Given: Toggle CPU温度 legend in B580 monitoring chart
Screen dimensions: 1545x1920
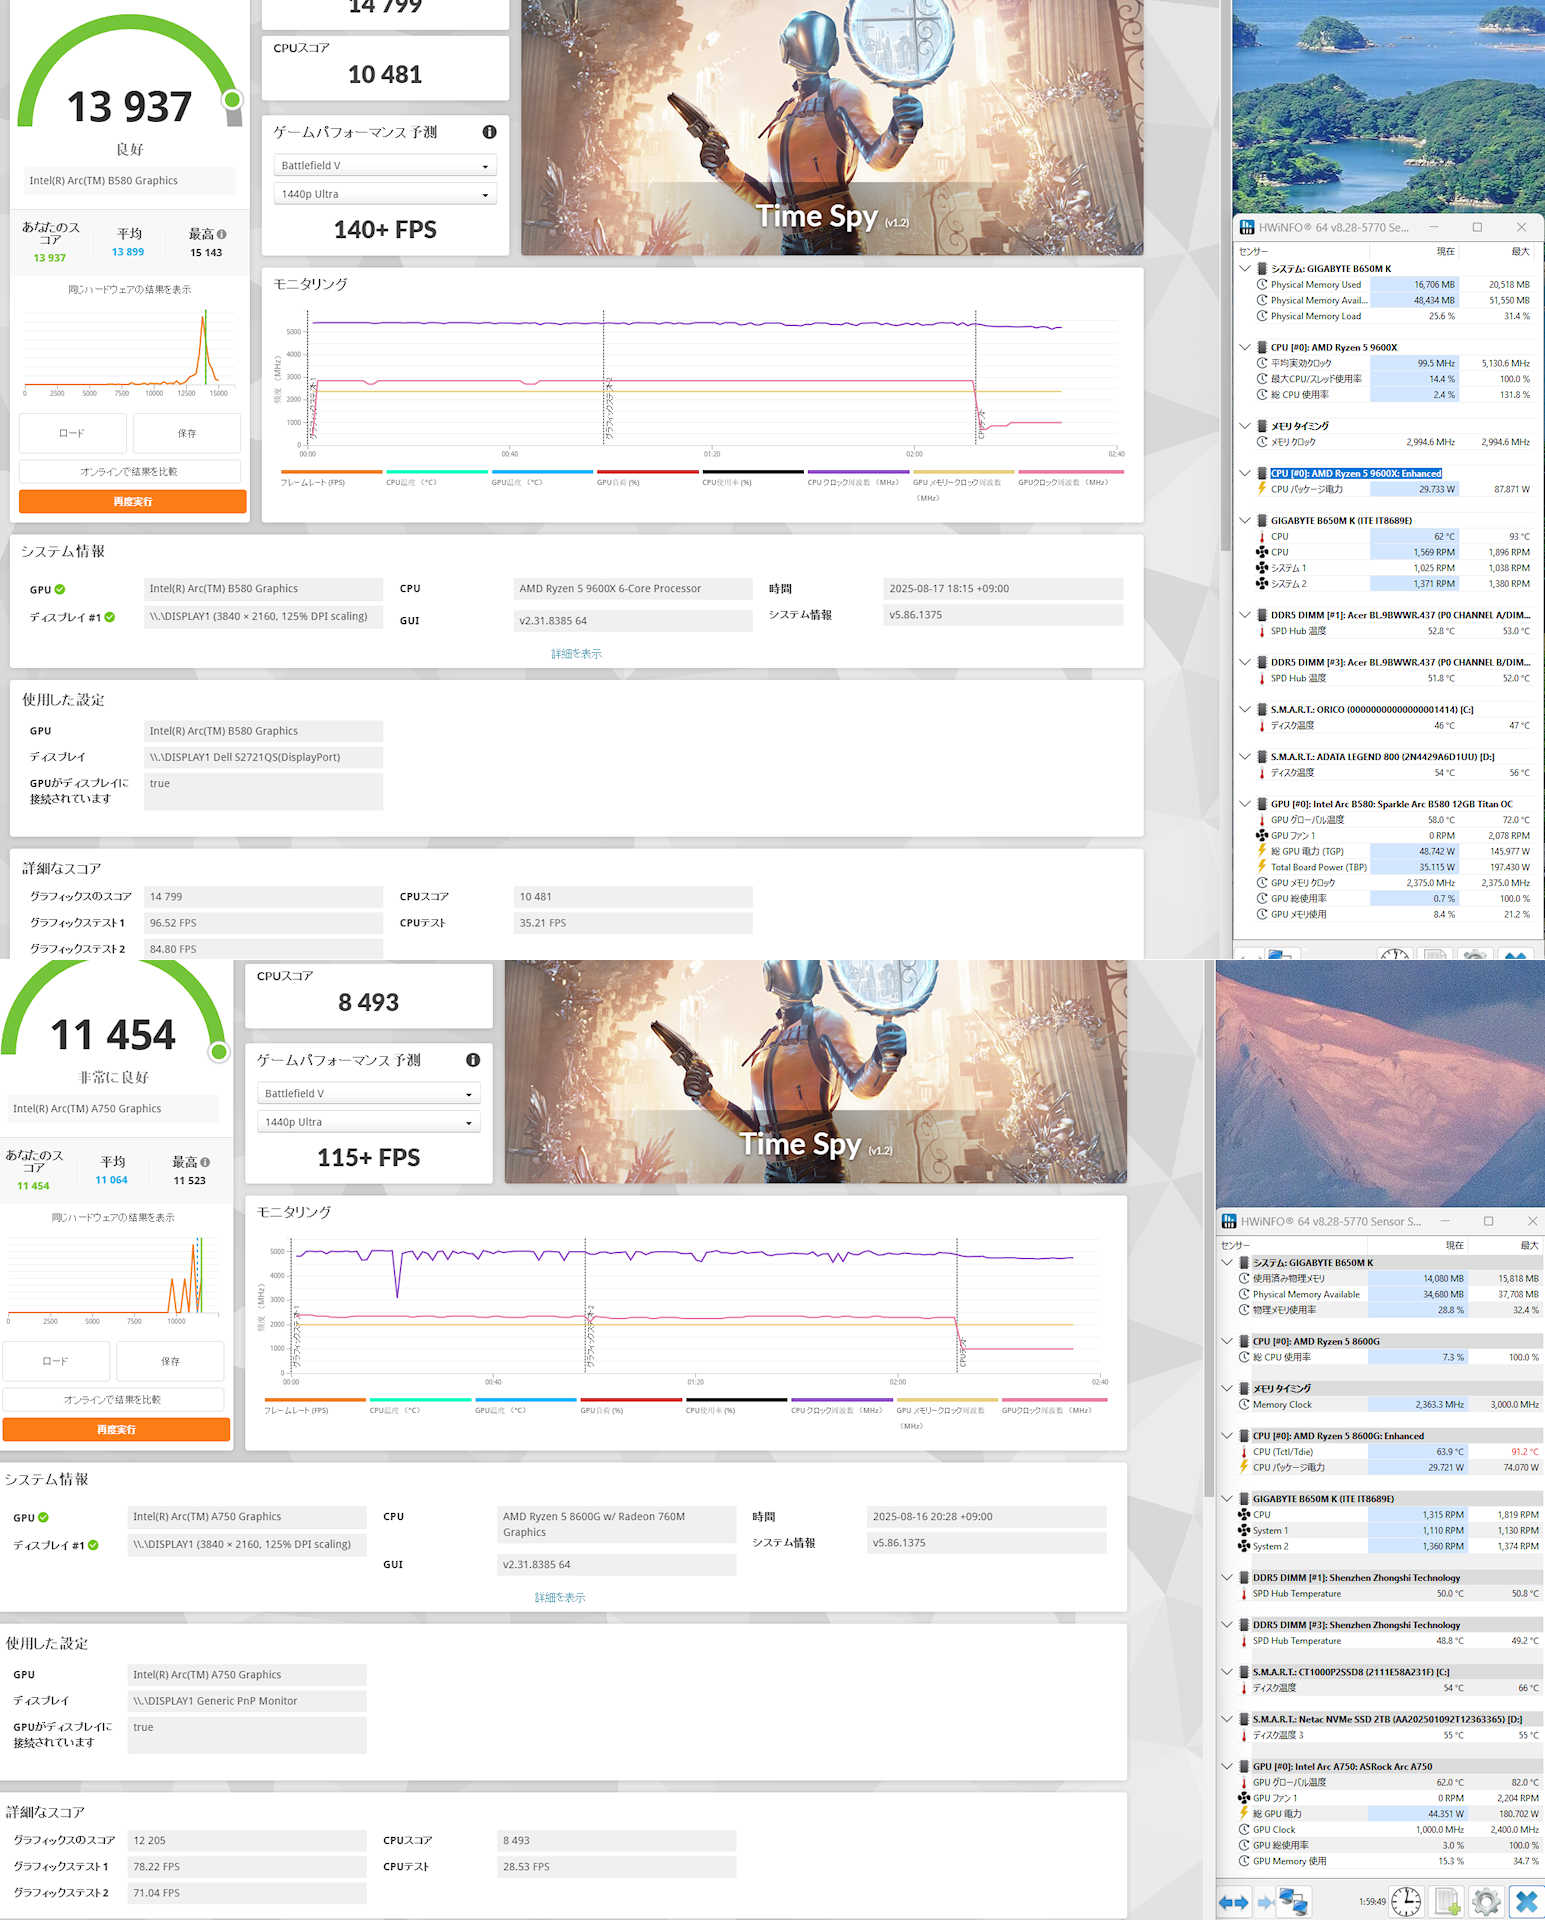Looking at the screenshot, I should pyautogui.click(x=437, y=478).
